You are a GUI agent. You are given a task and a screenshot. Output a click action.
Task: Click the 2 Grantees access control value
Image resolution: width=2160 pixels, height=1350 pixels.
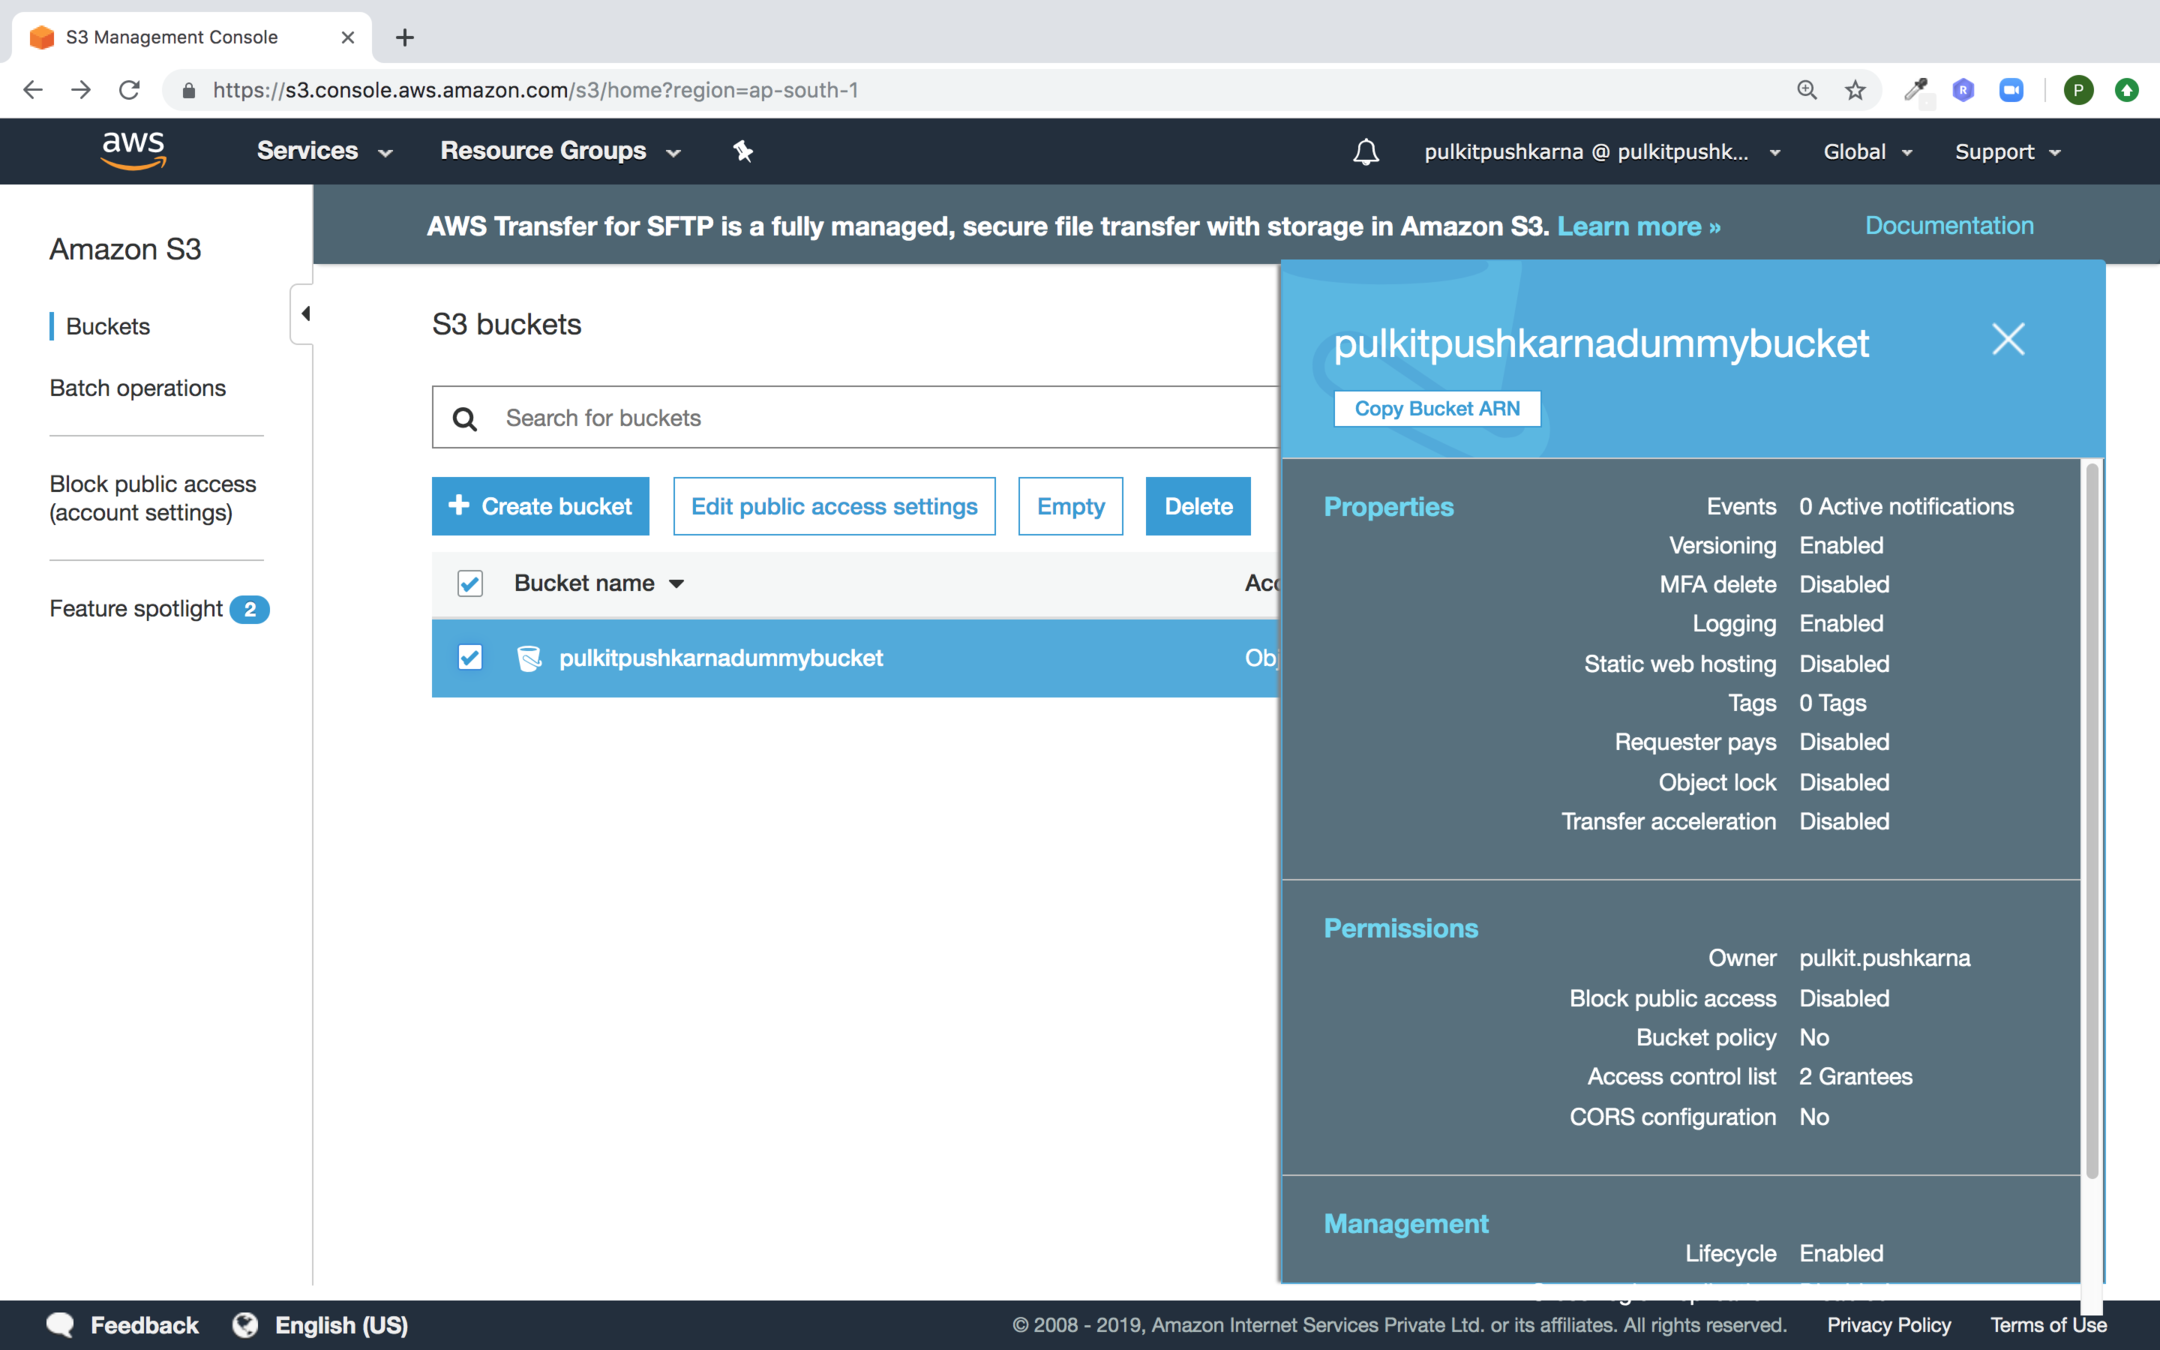tap(1856, 1076)
